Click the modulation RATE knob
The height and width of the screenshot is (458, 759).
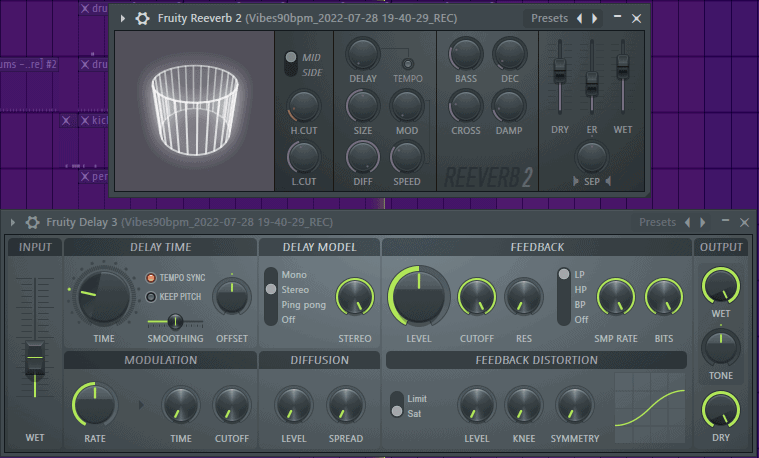[95, 405]
